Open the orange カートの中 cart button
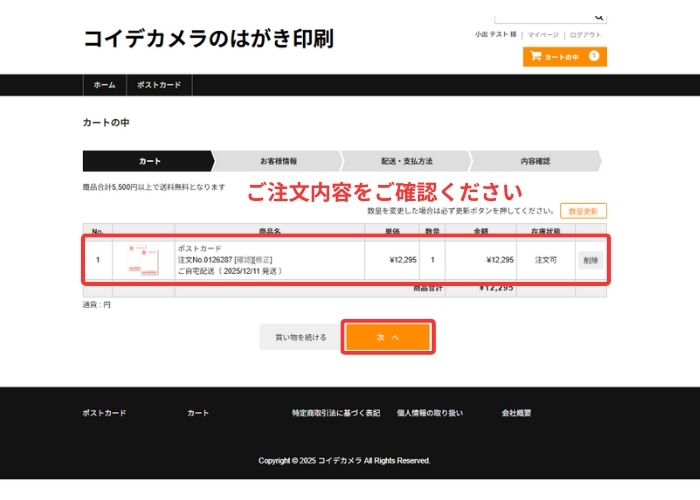The image size is (700, 500). click(564, 57)
